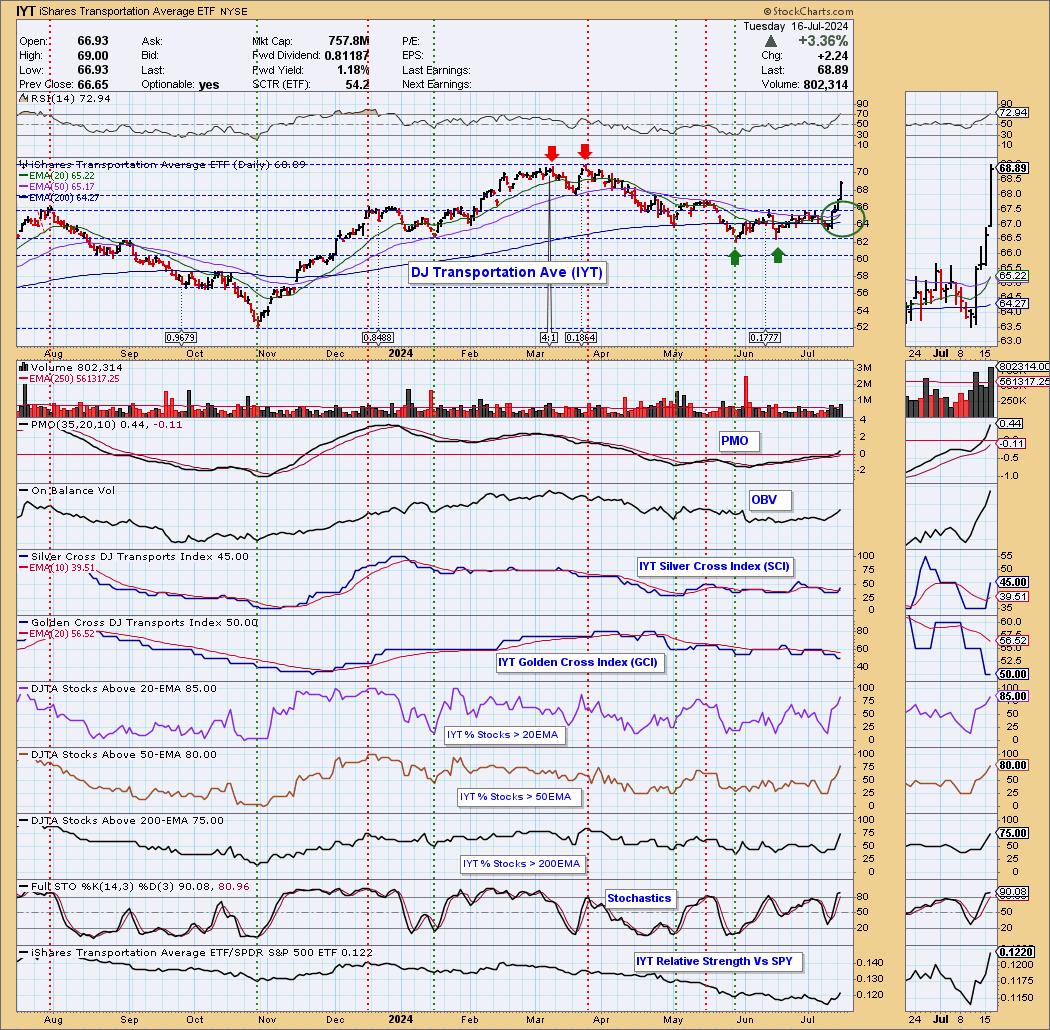The height and width of the screenshot is (1030, 1050).
Task: Click the IYT % Stocks > 200EMA label
Action: 521,863
